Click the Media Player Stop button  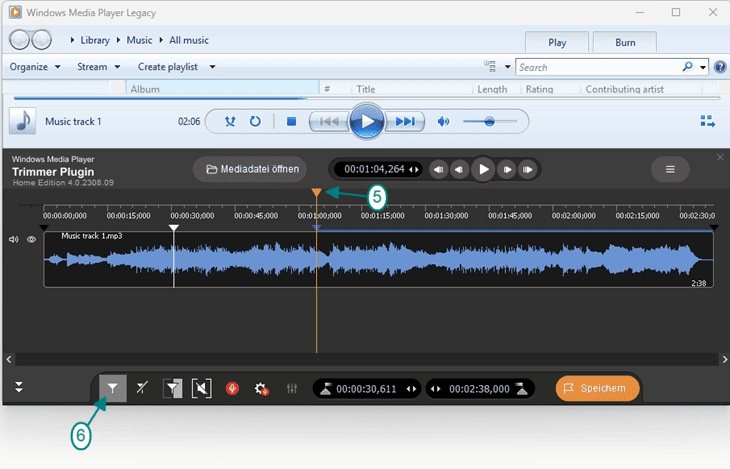pos(291,122)
